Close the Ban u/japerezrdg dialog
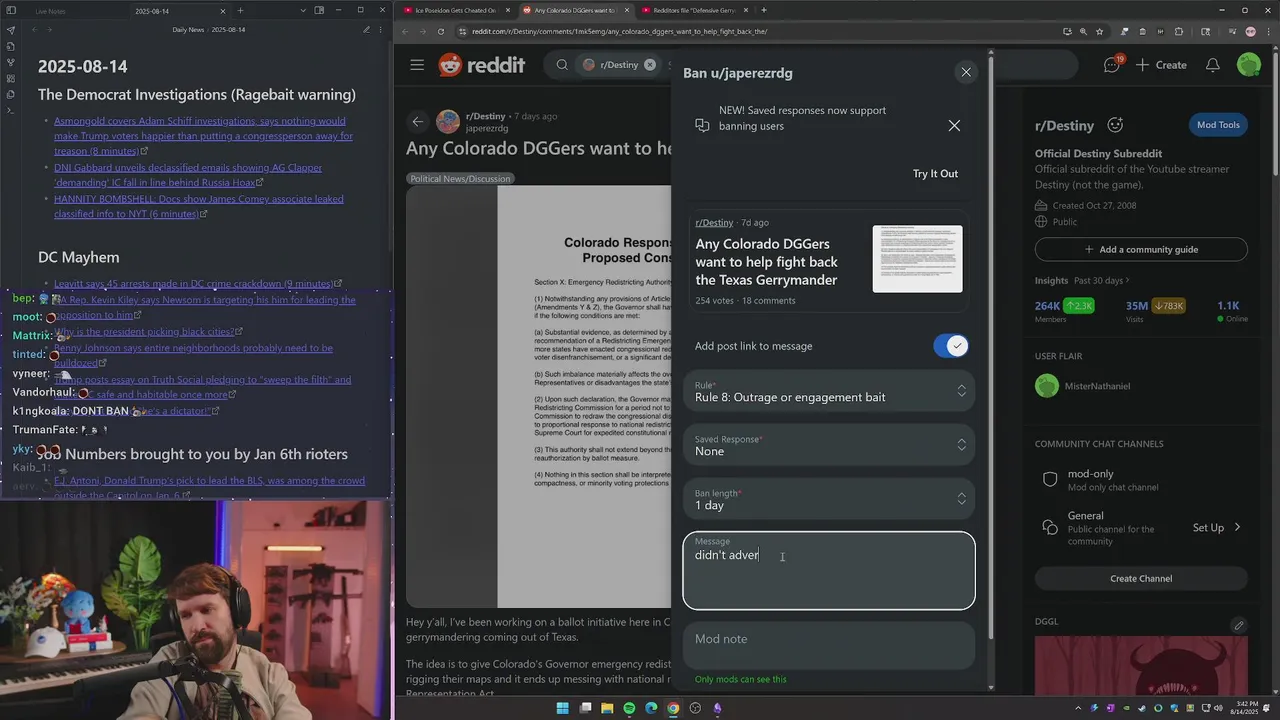The height and width of the screenshot is (720, 1280). click(966, 72)
